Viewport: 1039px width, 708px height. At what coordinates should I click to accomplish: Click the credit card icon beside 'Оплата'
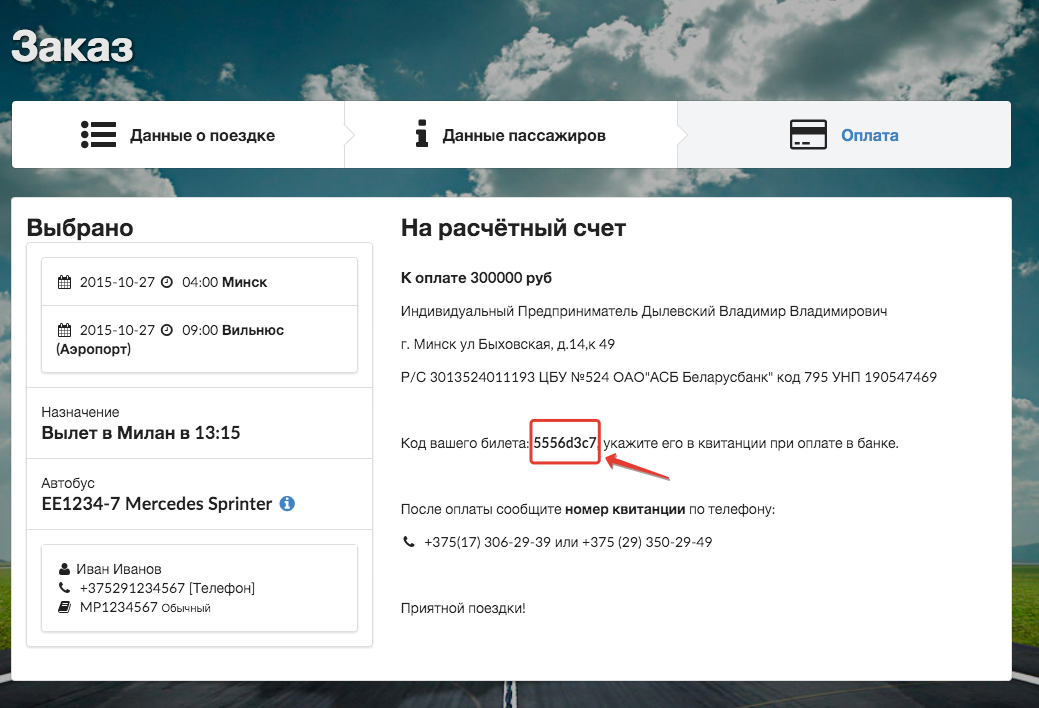[808, 135]
